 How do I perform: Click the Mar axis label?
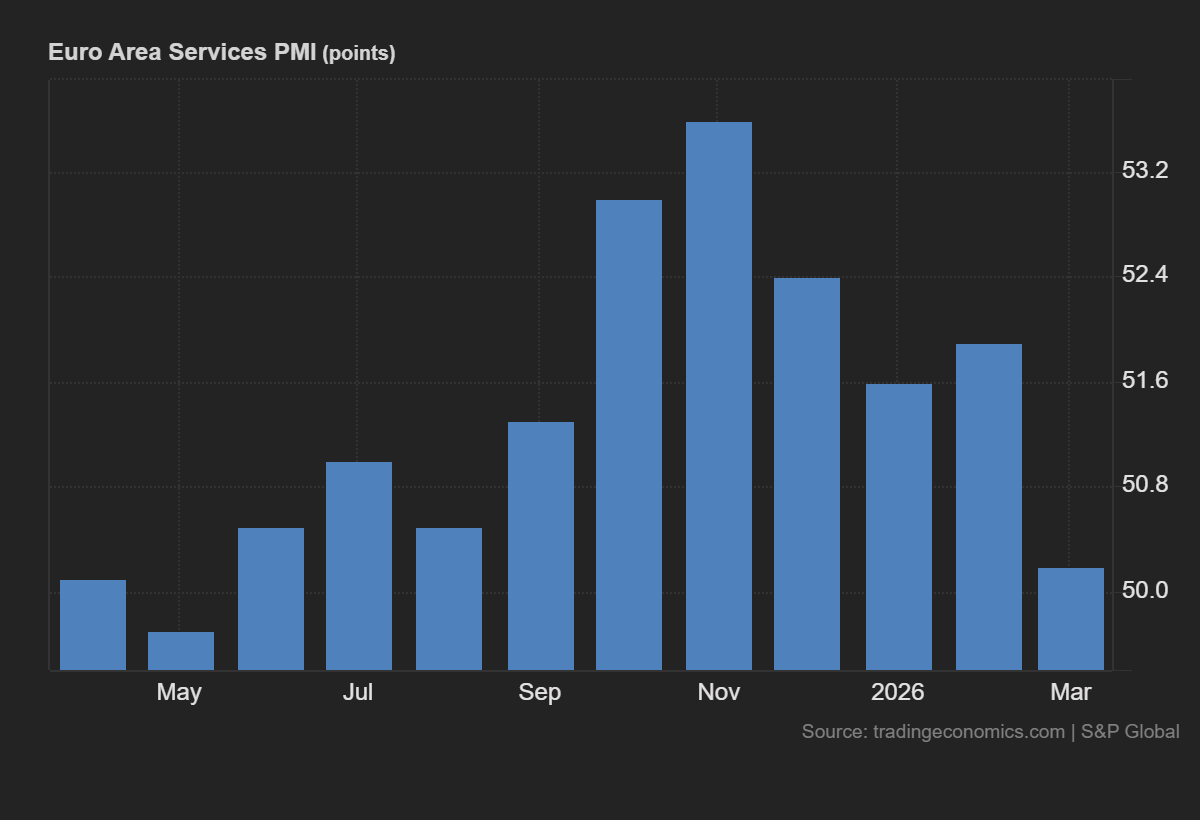click(x=1071, y=692)
